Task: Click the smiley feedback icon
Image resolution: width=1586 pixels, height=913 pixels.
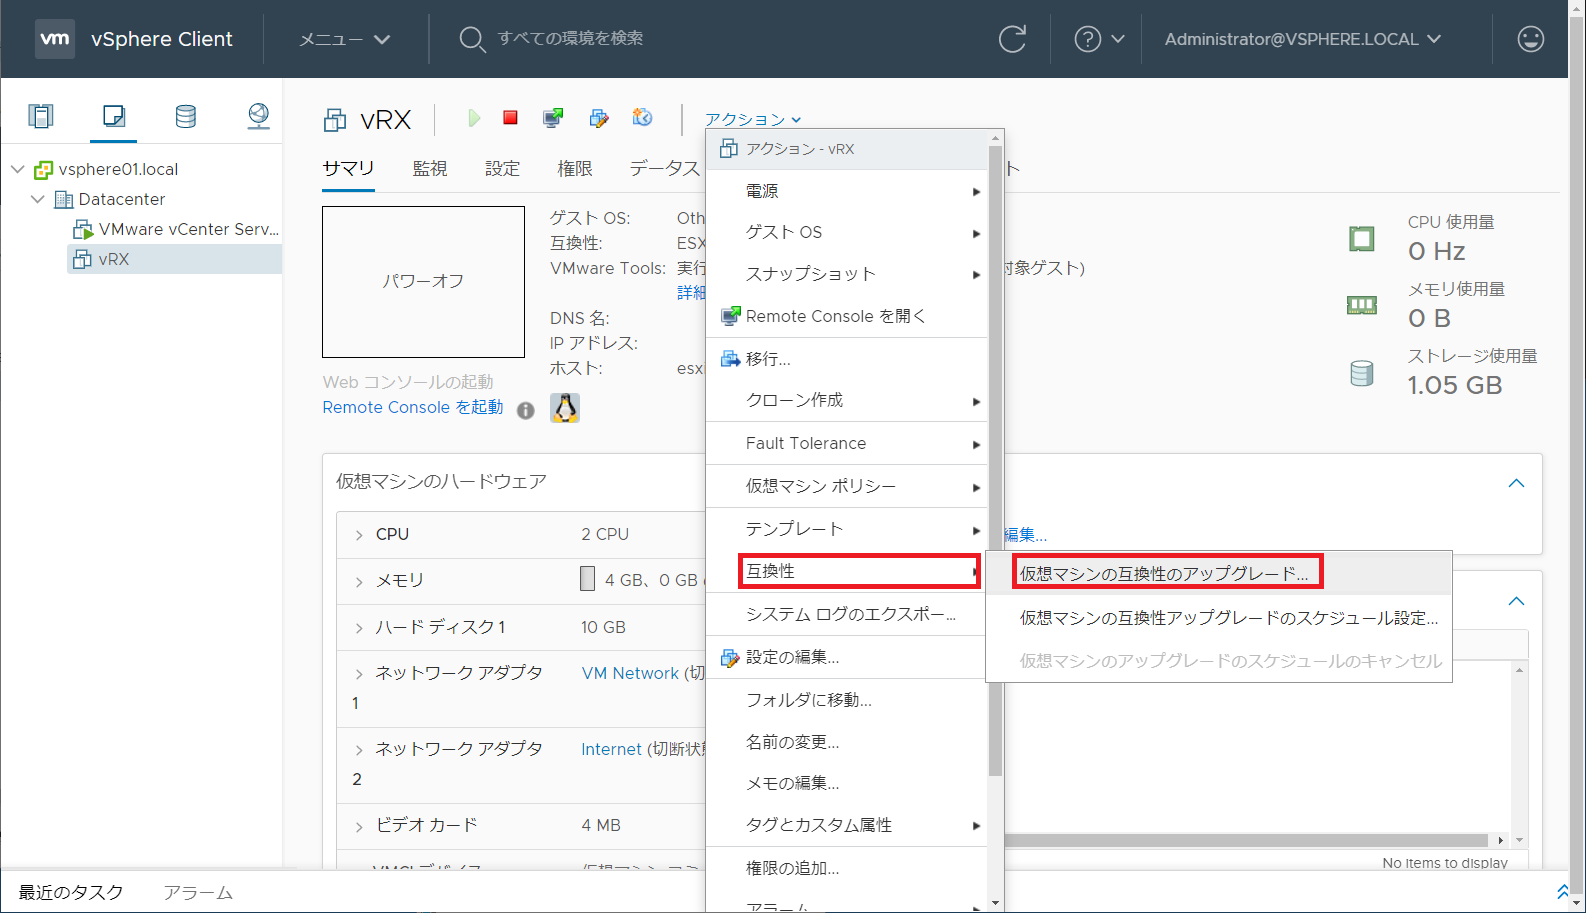Action: (x=1530, y=39)
